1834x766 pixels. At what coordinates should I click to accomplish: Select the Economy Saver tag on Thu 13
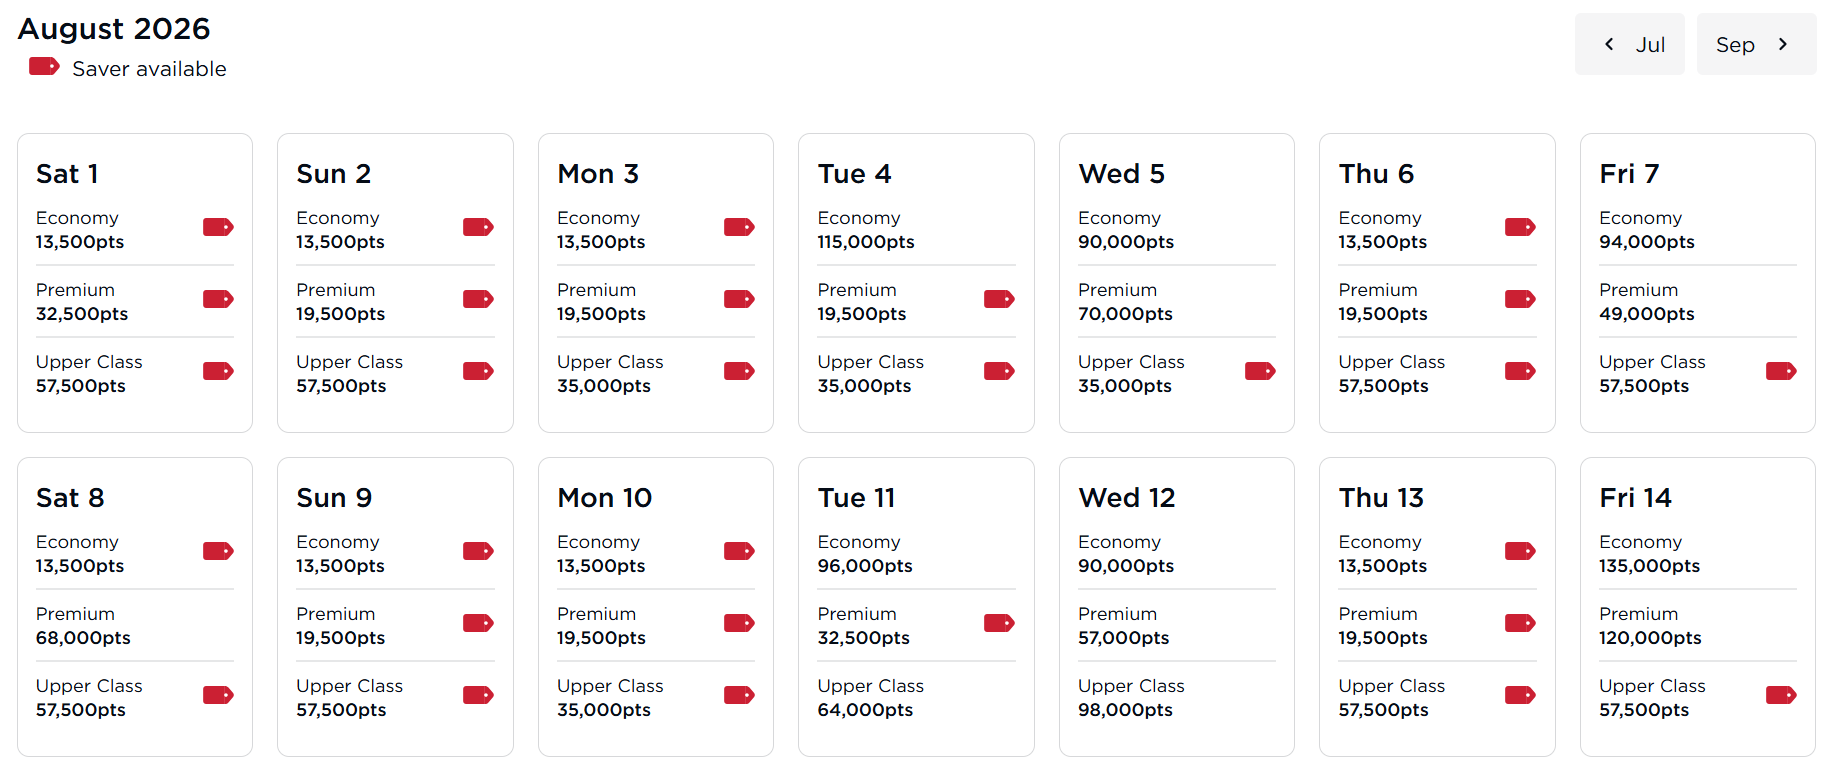click(1520, 551)
